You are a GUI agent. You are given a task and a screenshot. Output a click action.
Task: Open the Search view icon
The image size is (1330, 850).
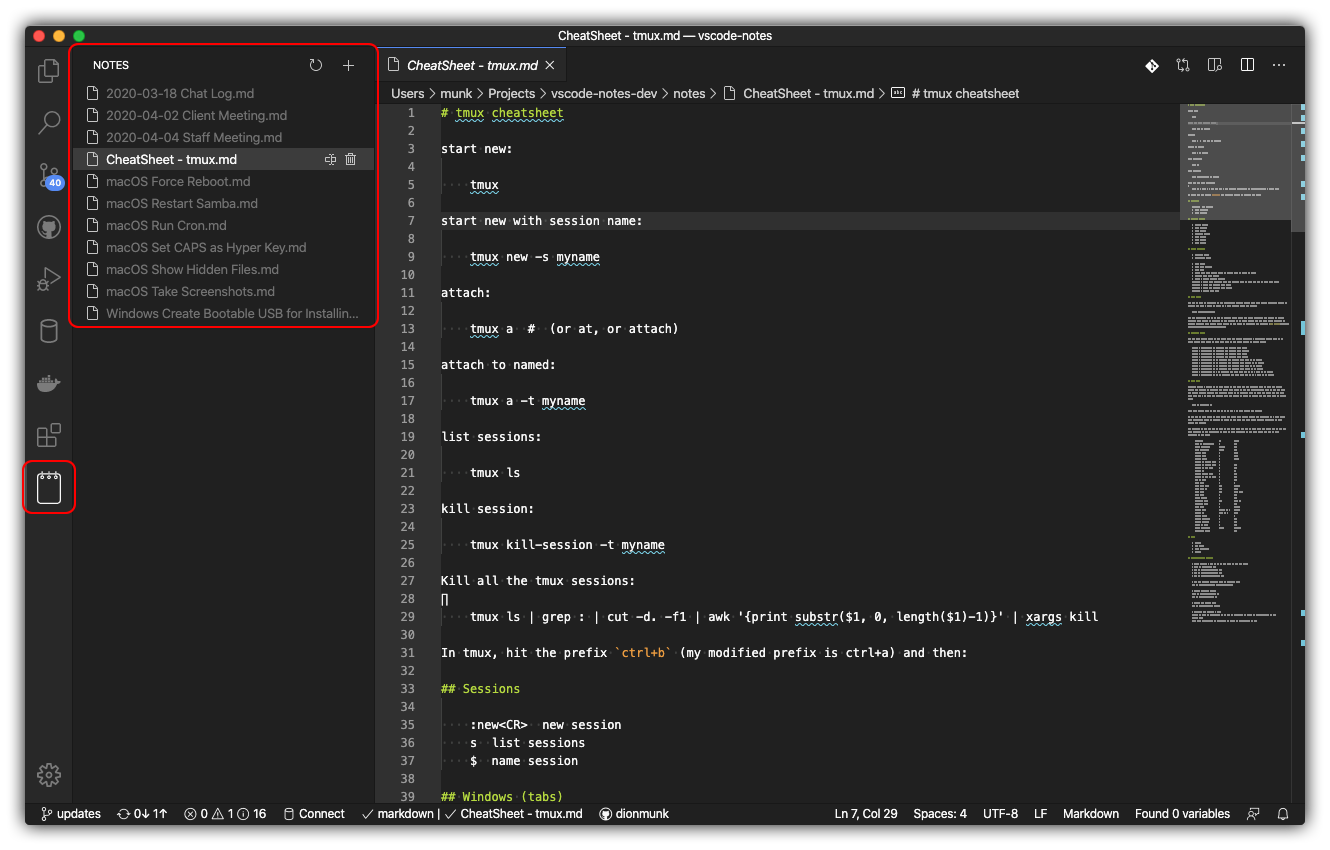click(x=48, y=123)
